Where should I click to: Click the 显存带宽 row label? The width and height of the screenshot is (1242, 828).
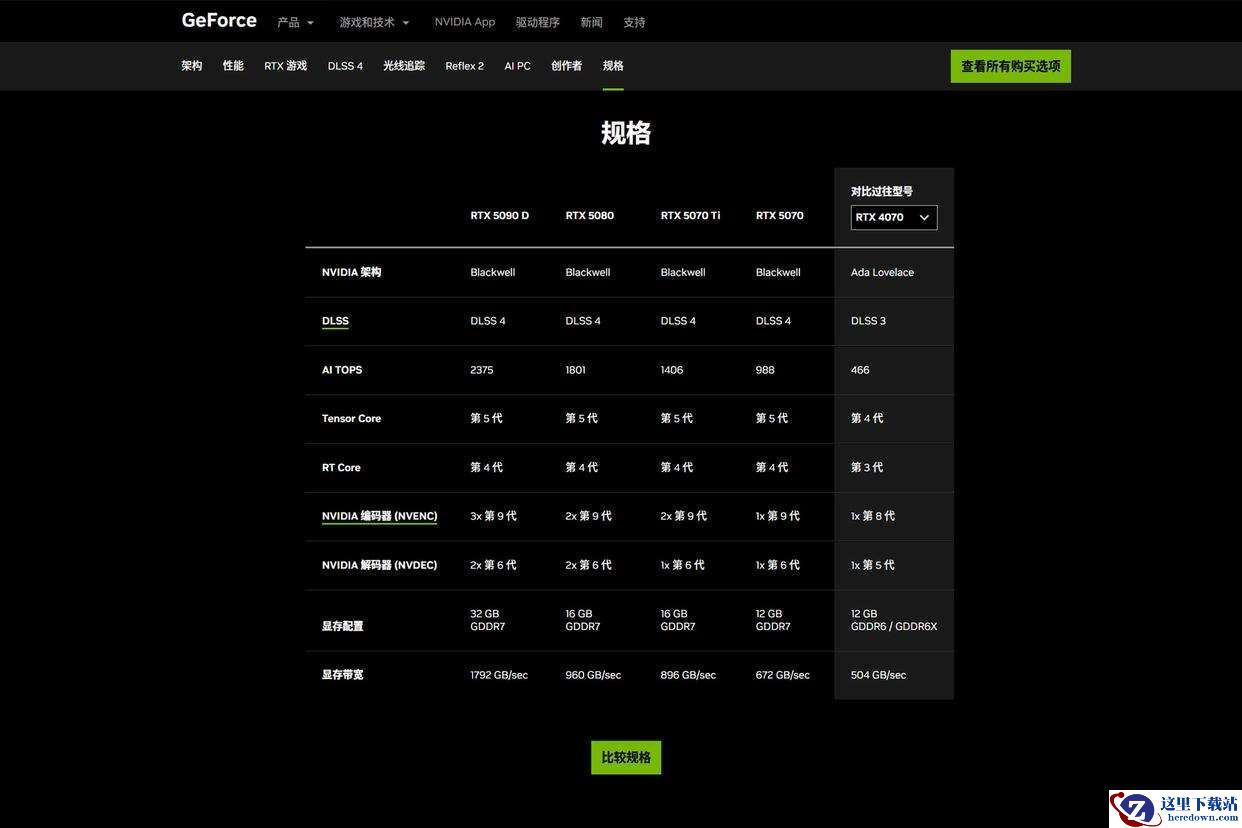(x=342, y=675)
